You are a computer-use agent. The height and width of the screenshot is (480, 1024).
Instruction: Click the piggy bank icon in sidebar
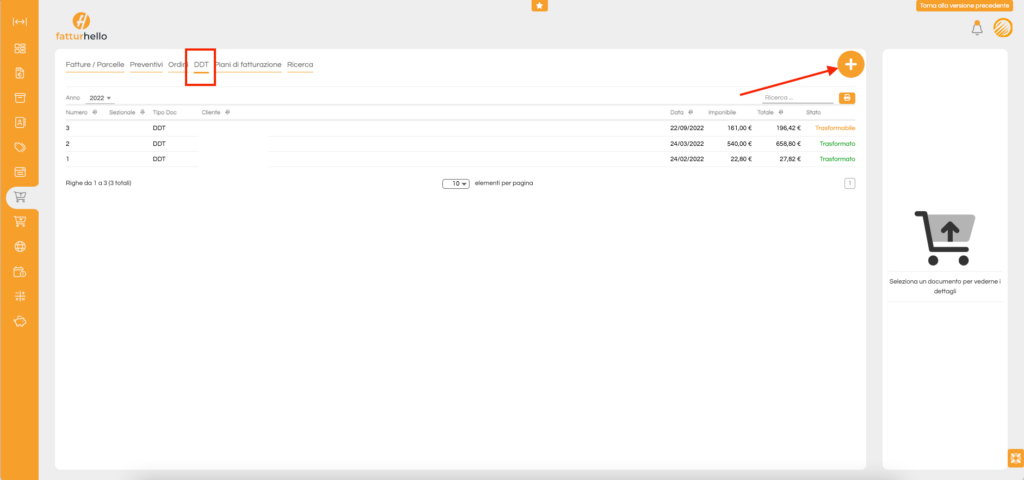click(x=19, y=321)
